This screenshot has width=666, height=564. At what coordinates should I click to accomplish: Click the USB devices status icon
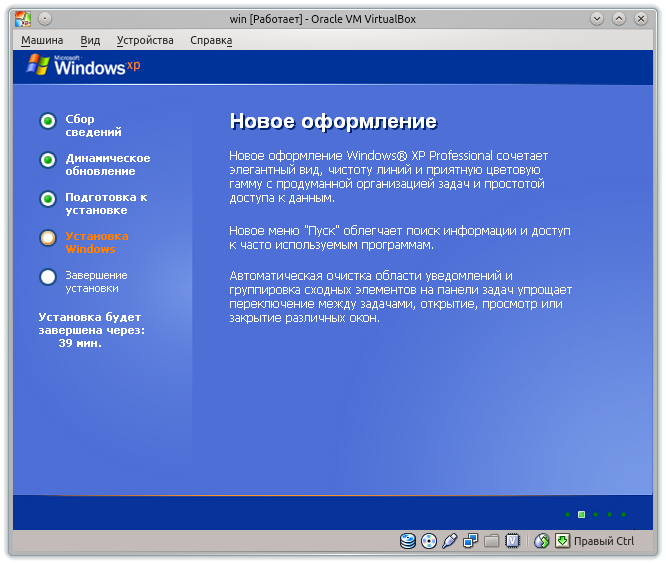pyautogui.click(x=449, y=541)
